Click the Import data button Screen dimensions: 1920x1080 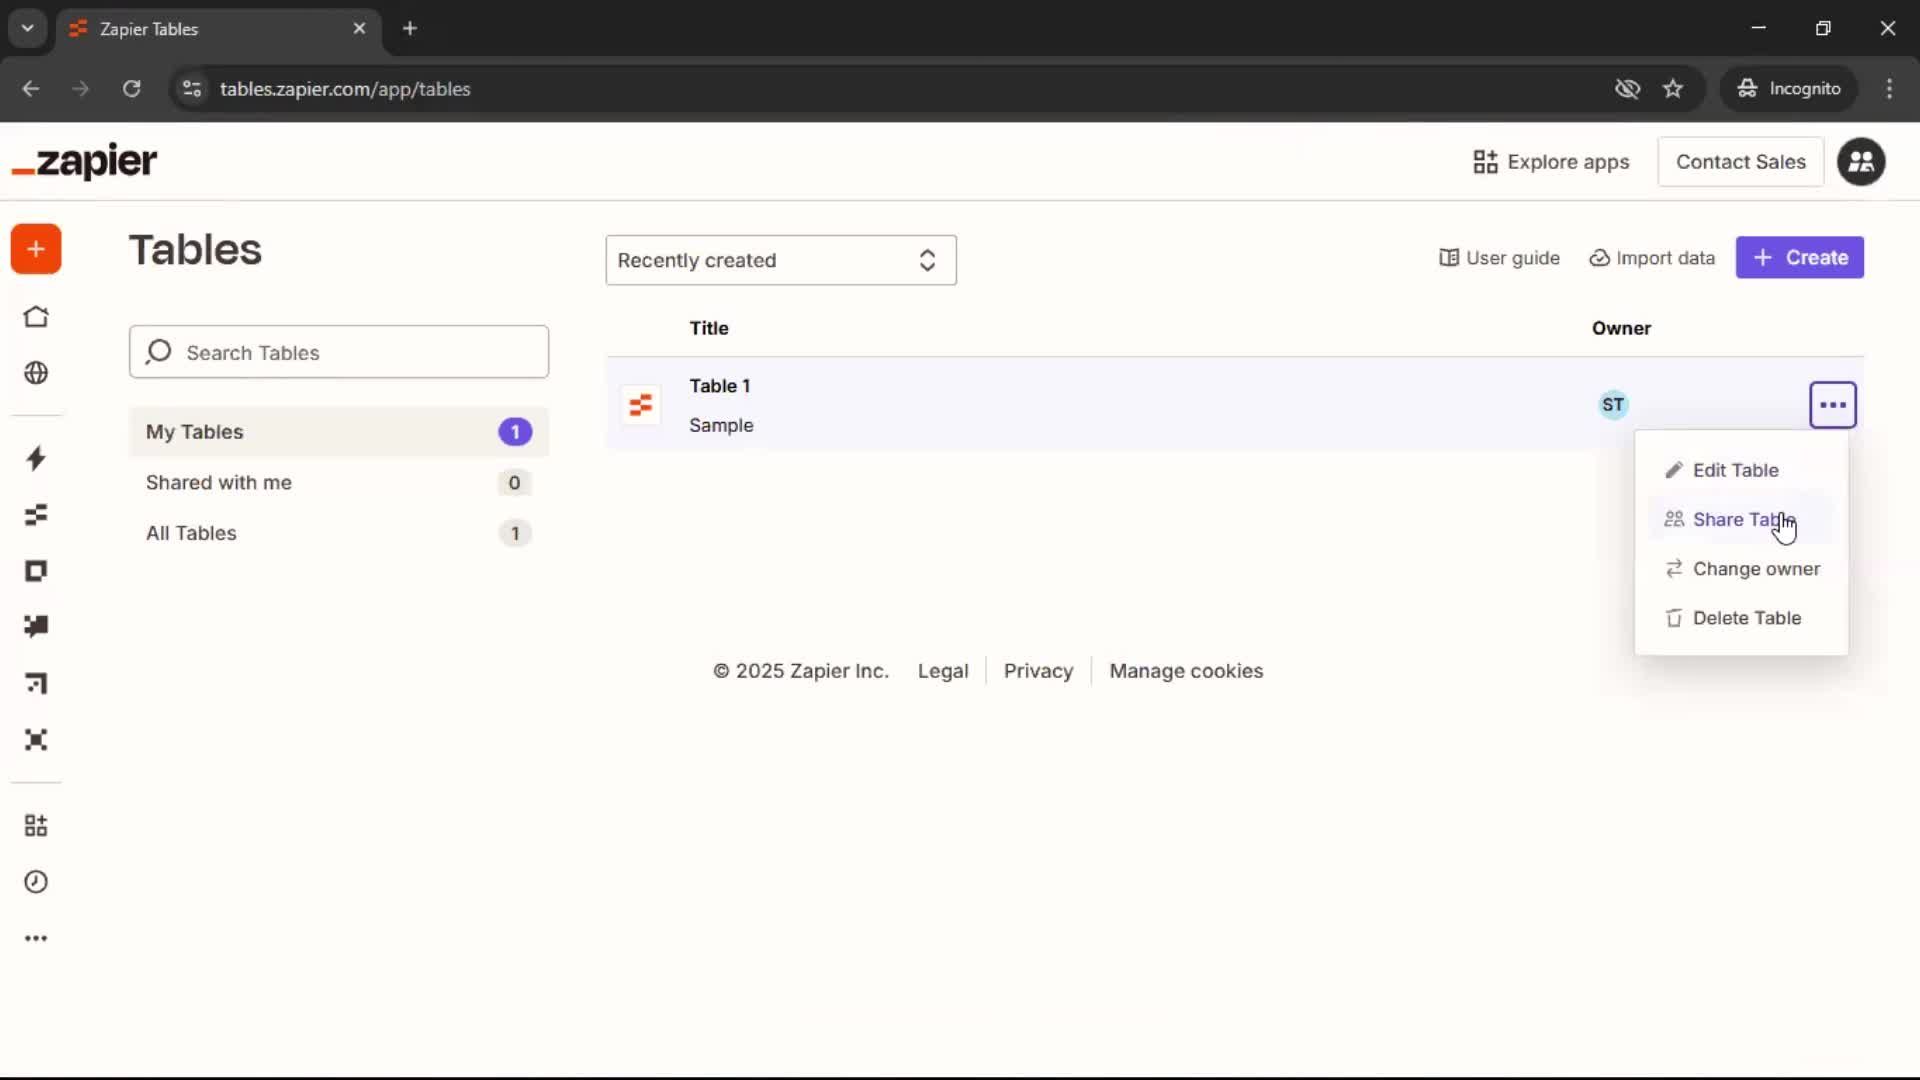point(1652,258)
